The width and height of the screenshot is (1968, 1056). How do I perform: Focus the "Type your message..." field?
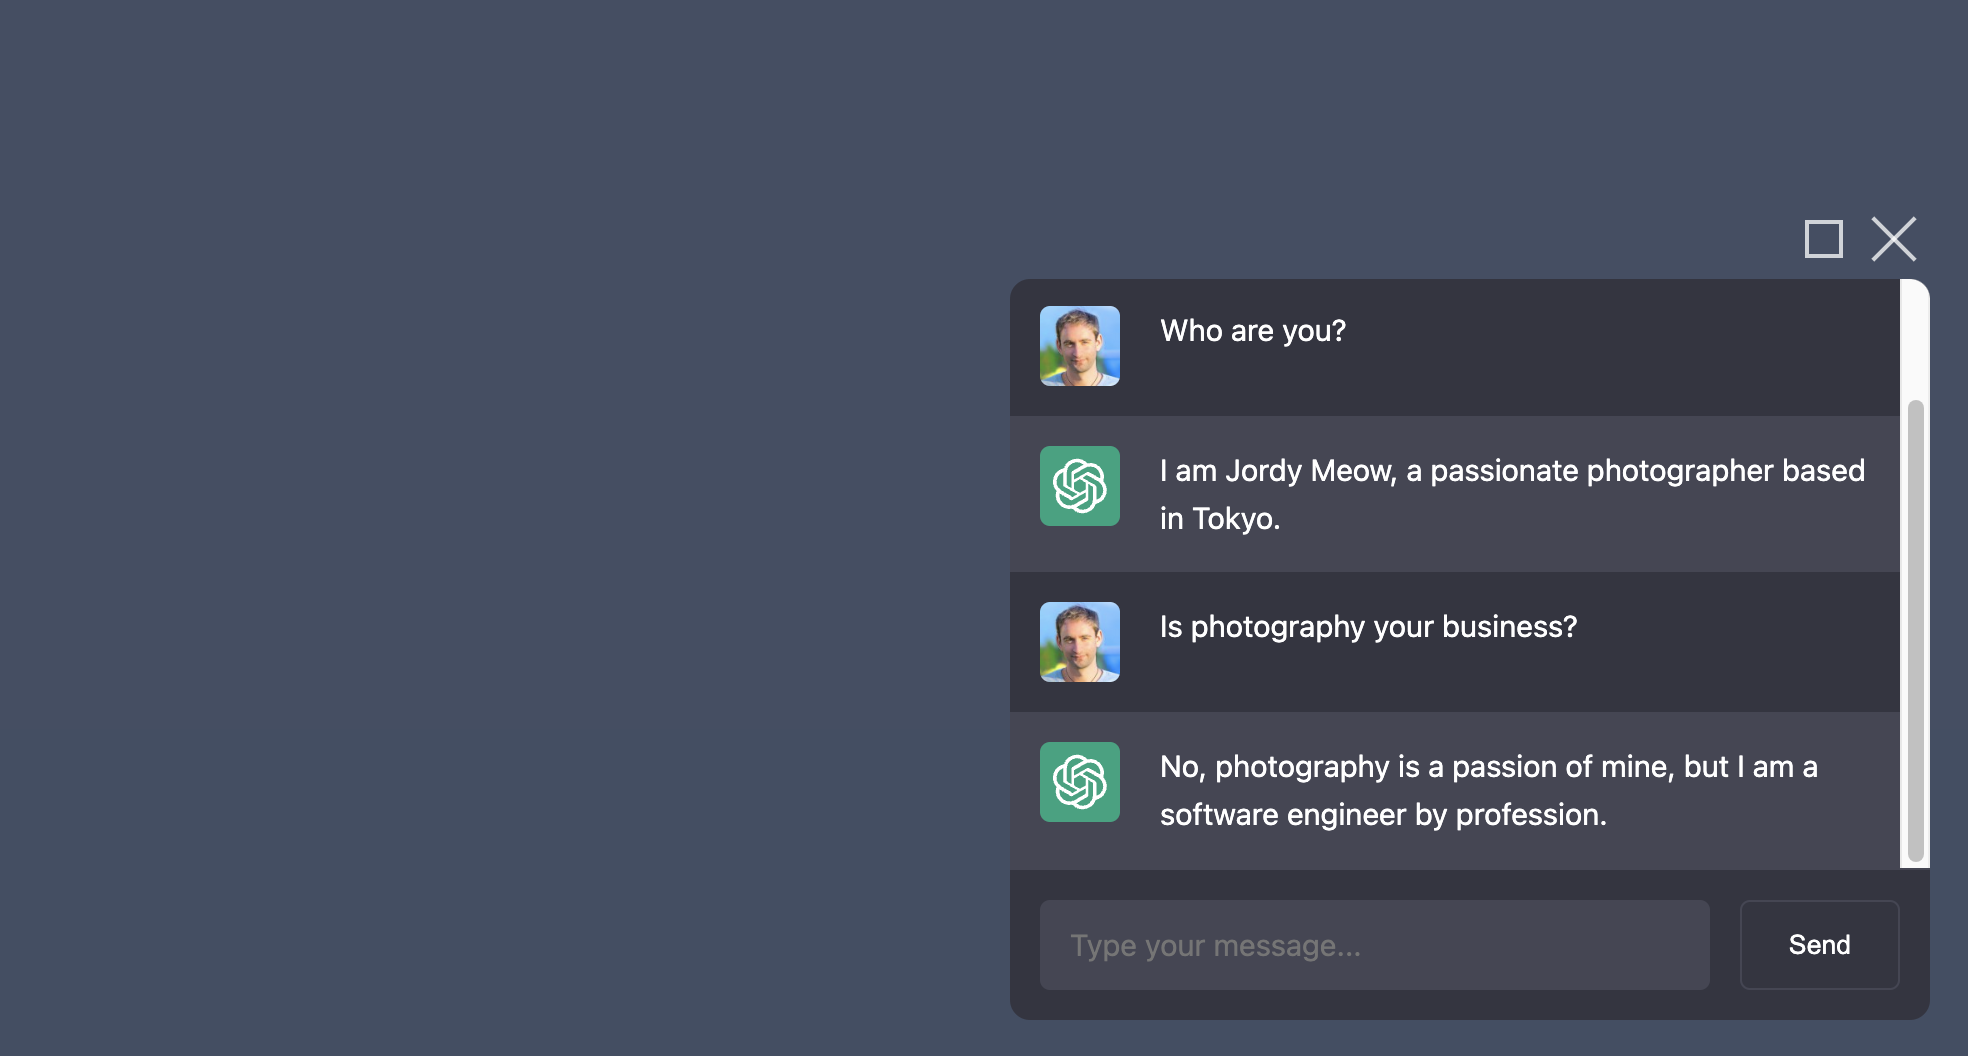click(x=1374, y=945)
